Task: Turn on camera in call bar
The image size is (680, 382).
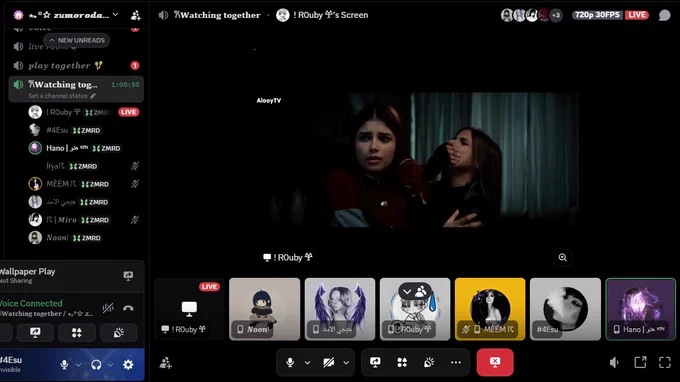Action: pos(329,362)
